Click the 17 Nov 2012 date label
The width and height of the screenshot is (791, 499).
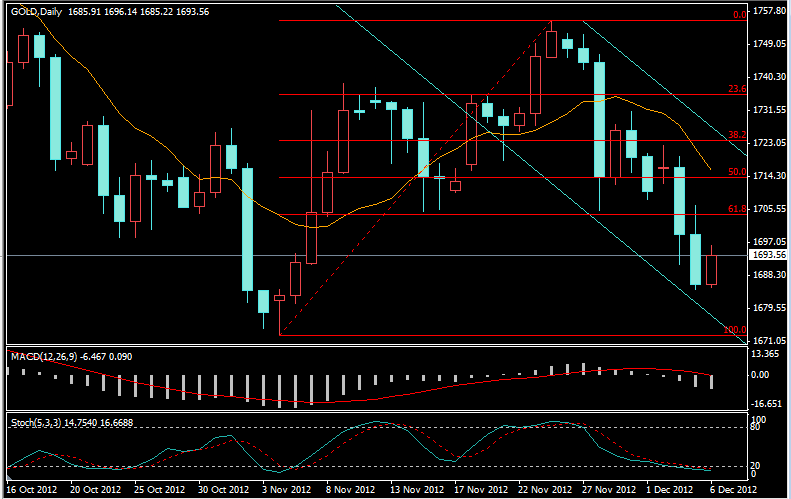tap(481, 489)
